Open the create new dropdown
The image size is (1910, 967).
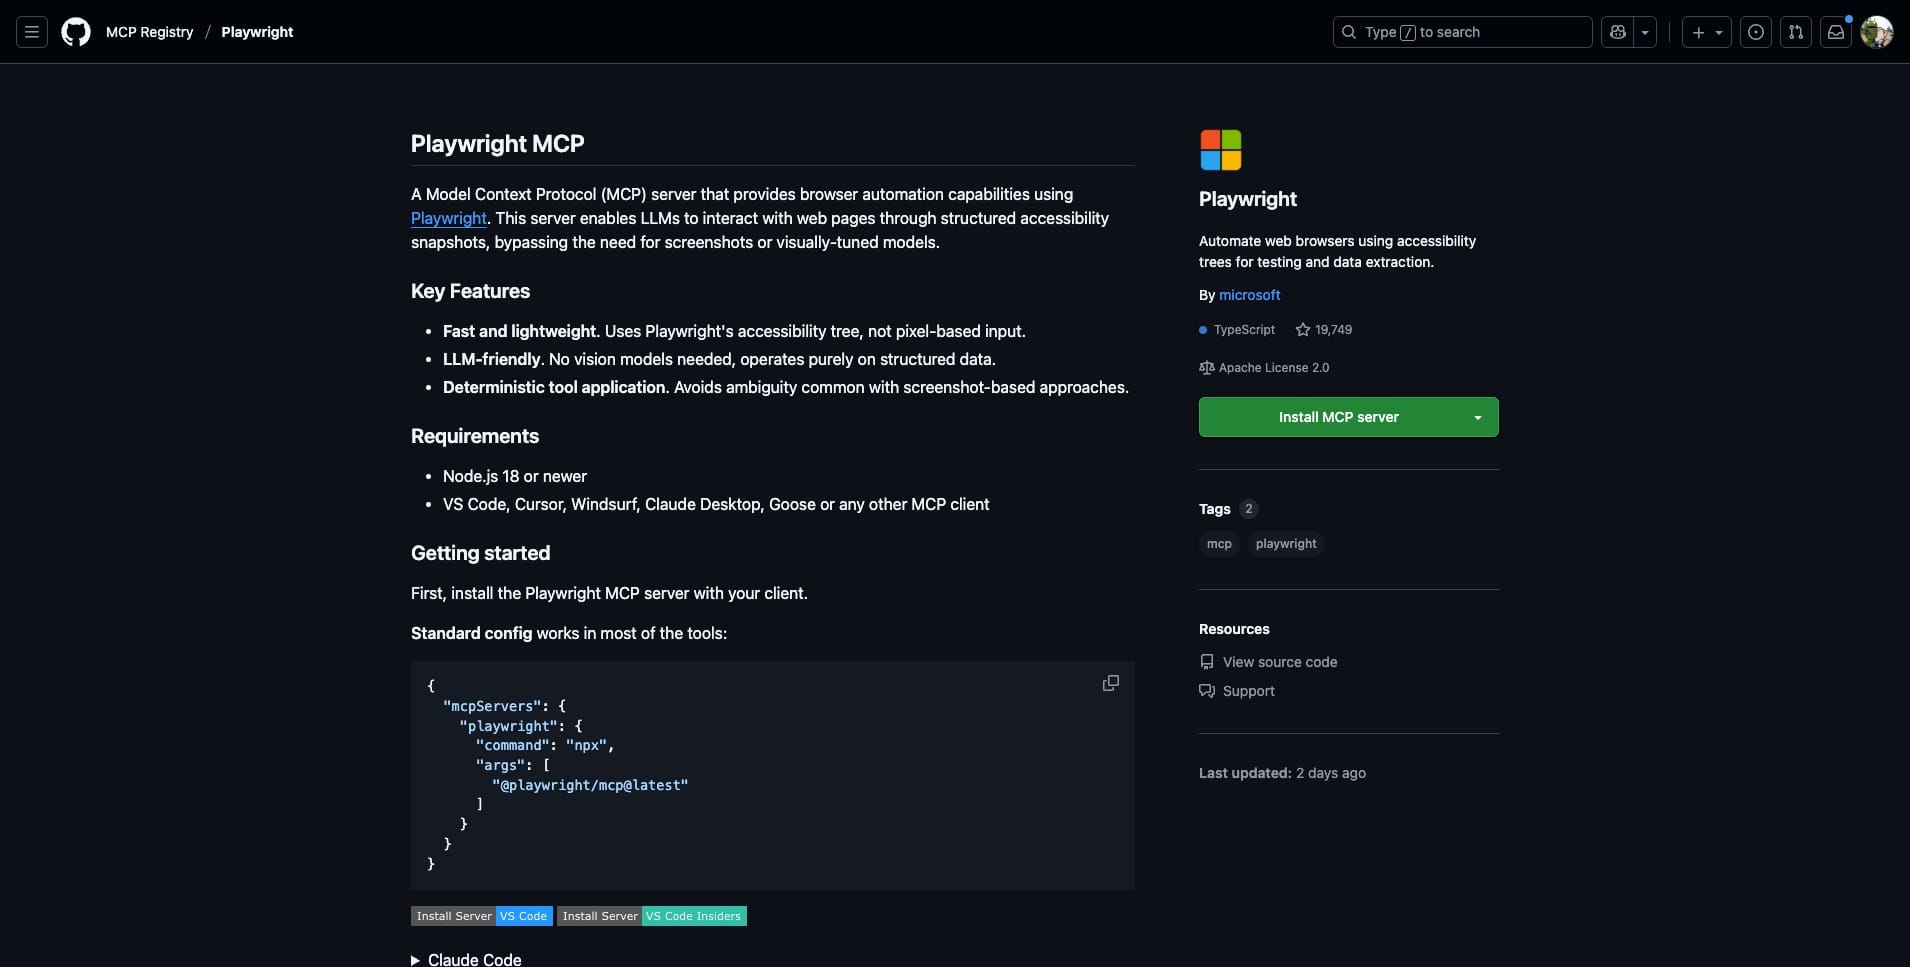[x=1704, y=32]
